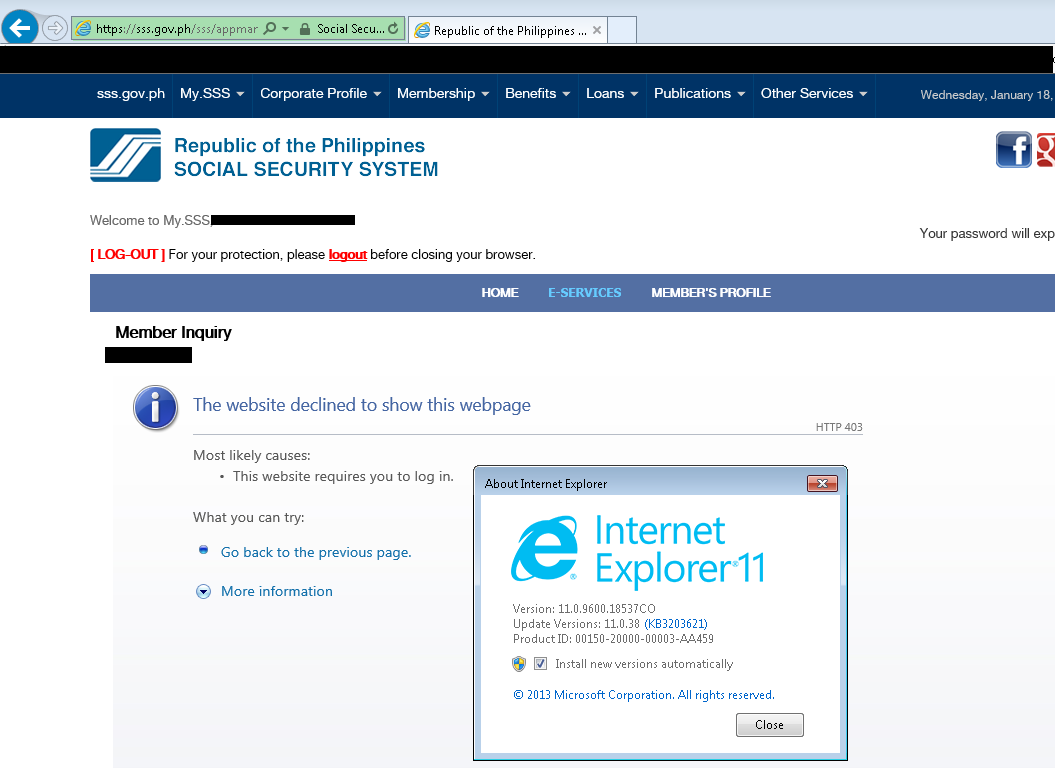Image resolution: width=1055 pixels, height=768 pixels.
Task: Click the browser Back arrow button
Action: (x=20, y=28)
